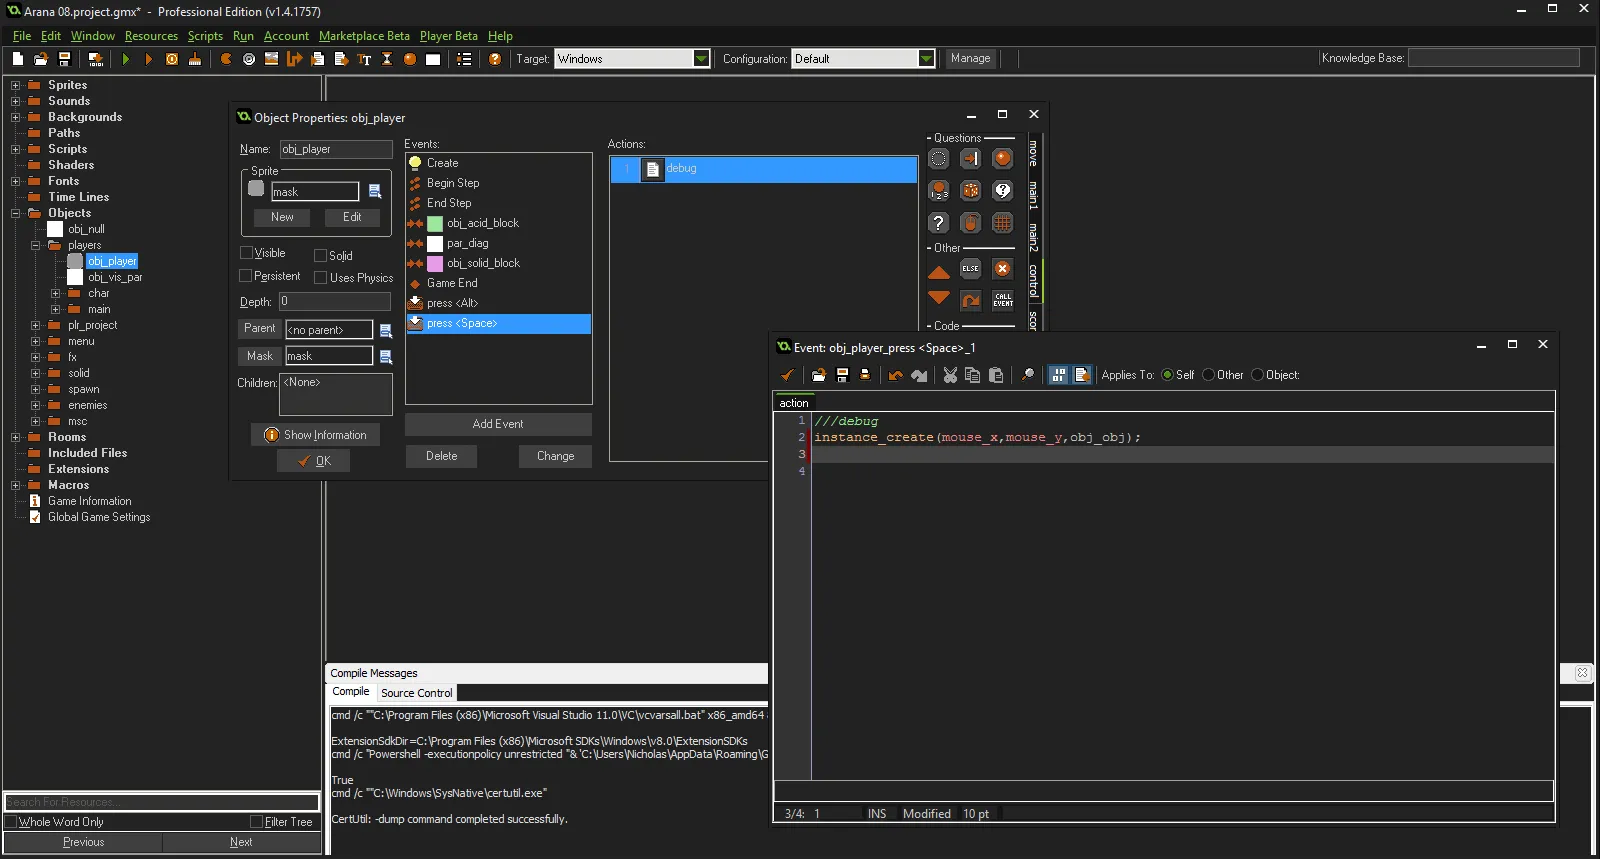Click the Print icon in code editor toolbar
Viewport: 1600px width, 859px height.
865,375
